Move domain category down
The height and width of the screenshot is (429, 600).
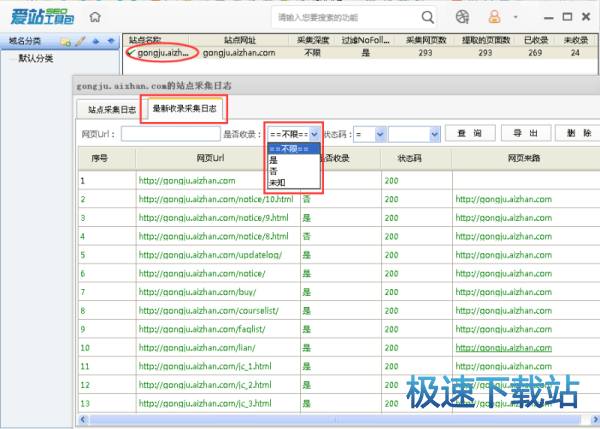point(111,41)
